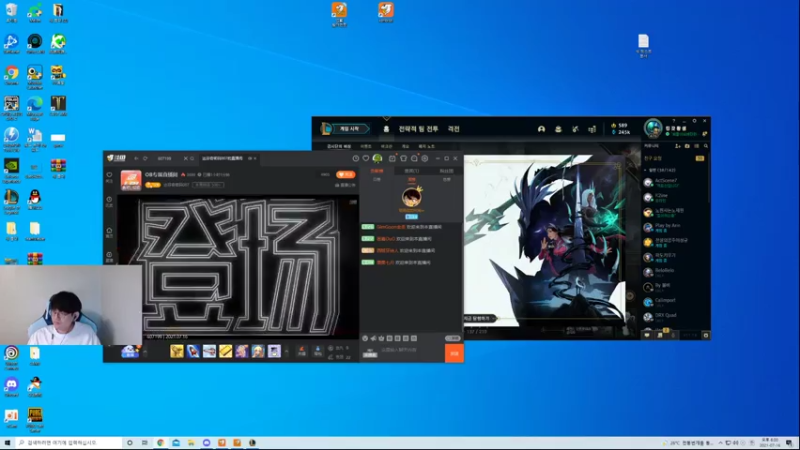Viewport: 800px width, 450px height.
Task: Open emoji picker in Huya chat toolbar
Action: coord(365,338)
